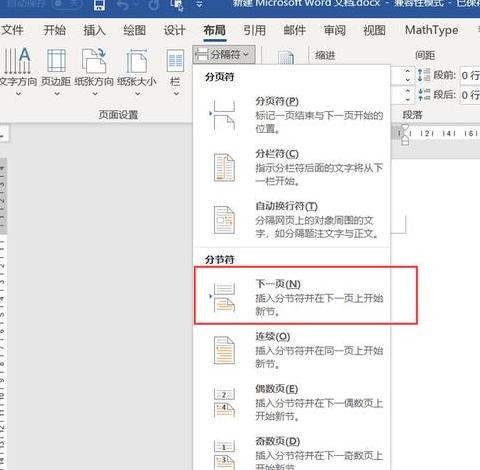Switch to the 审阅 tab
The width and height of the screenshot is (480, 470).
335,30
